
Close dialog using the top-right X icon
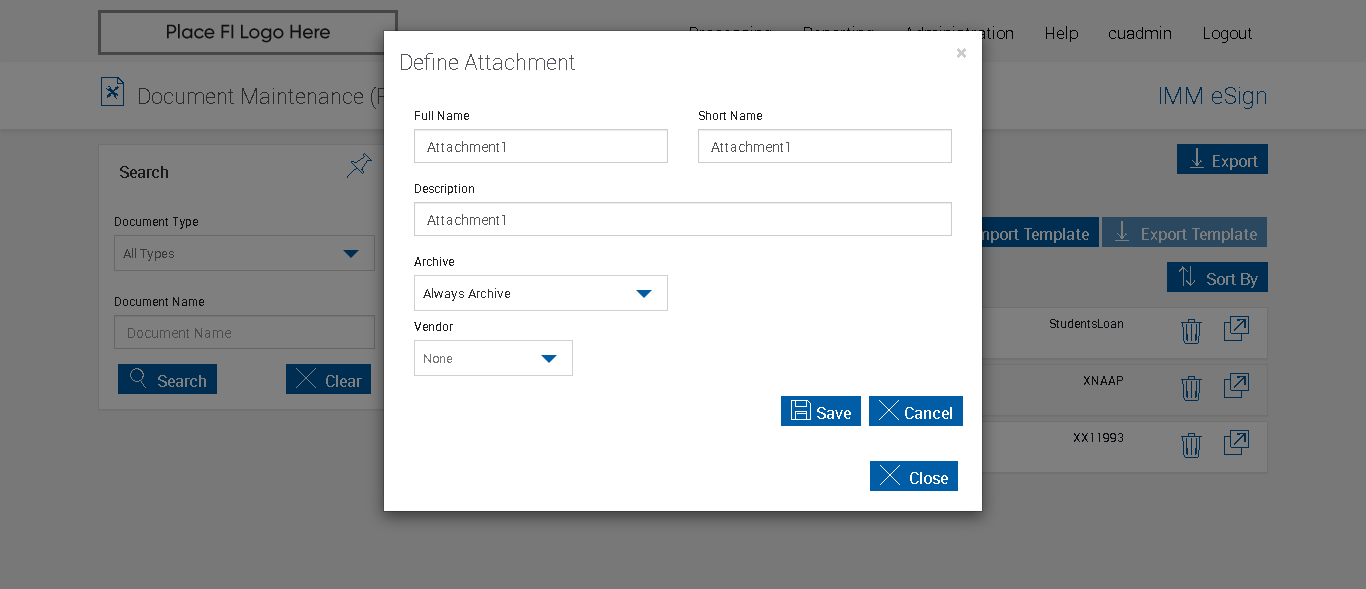tap(961, 53)
